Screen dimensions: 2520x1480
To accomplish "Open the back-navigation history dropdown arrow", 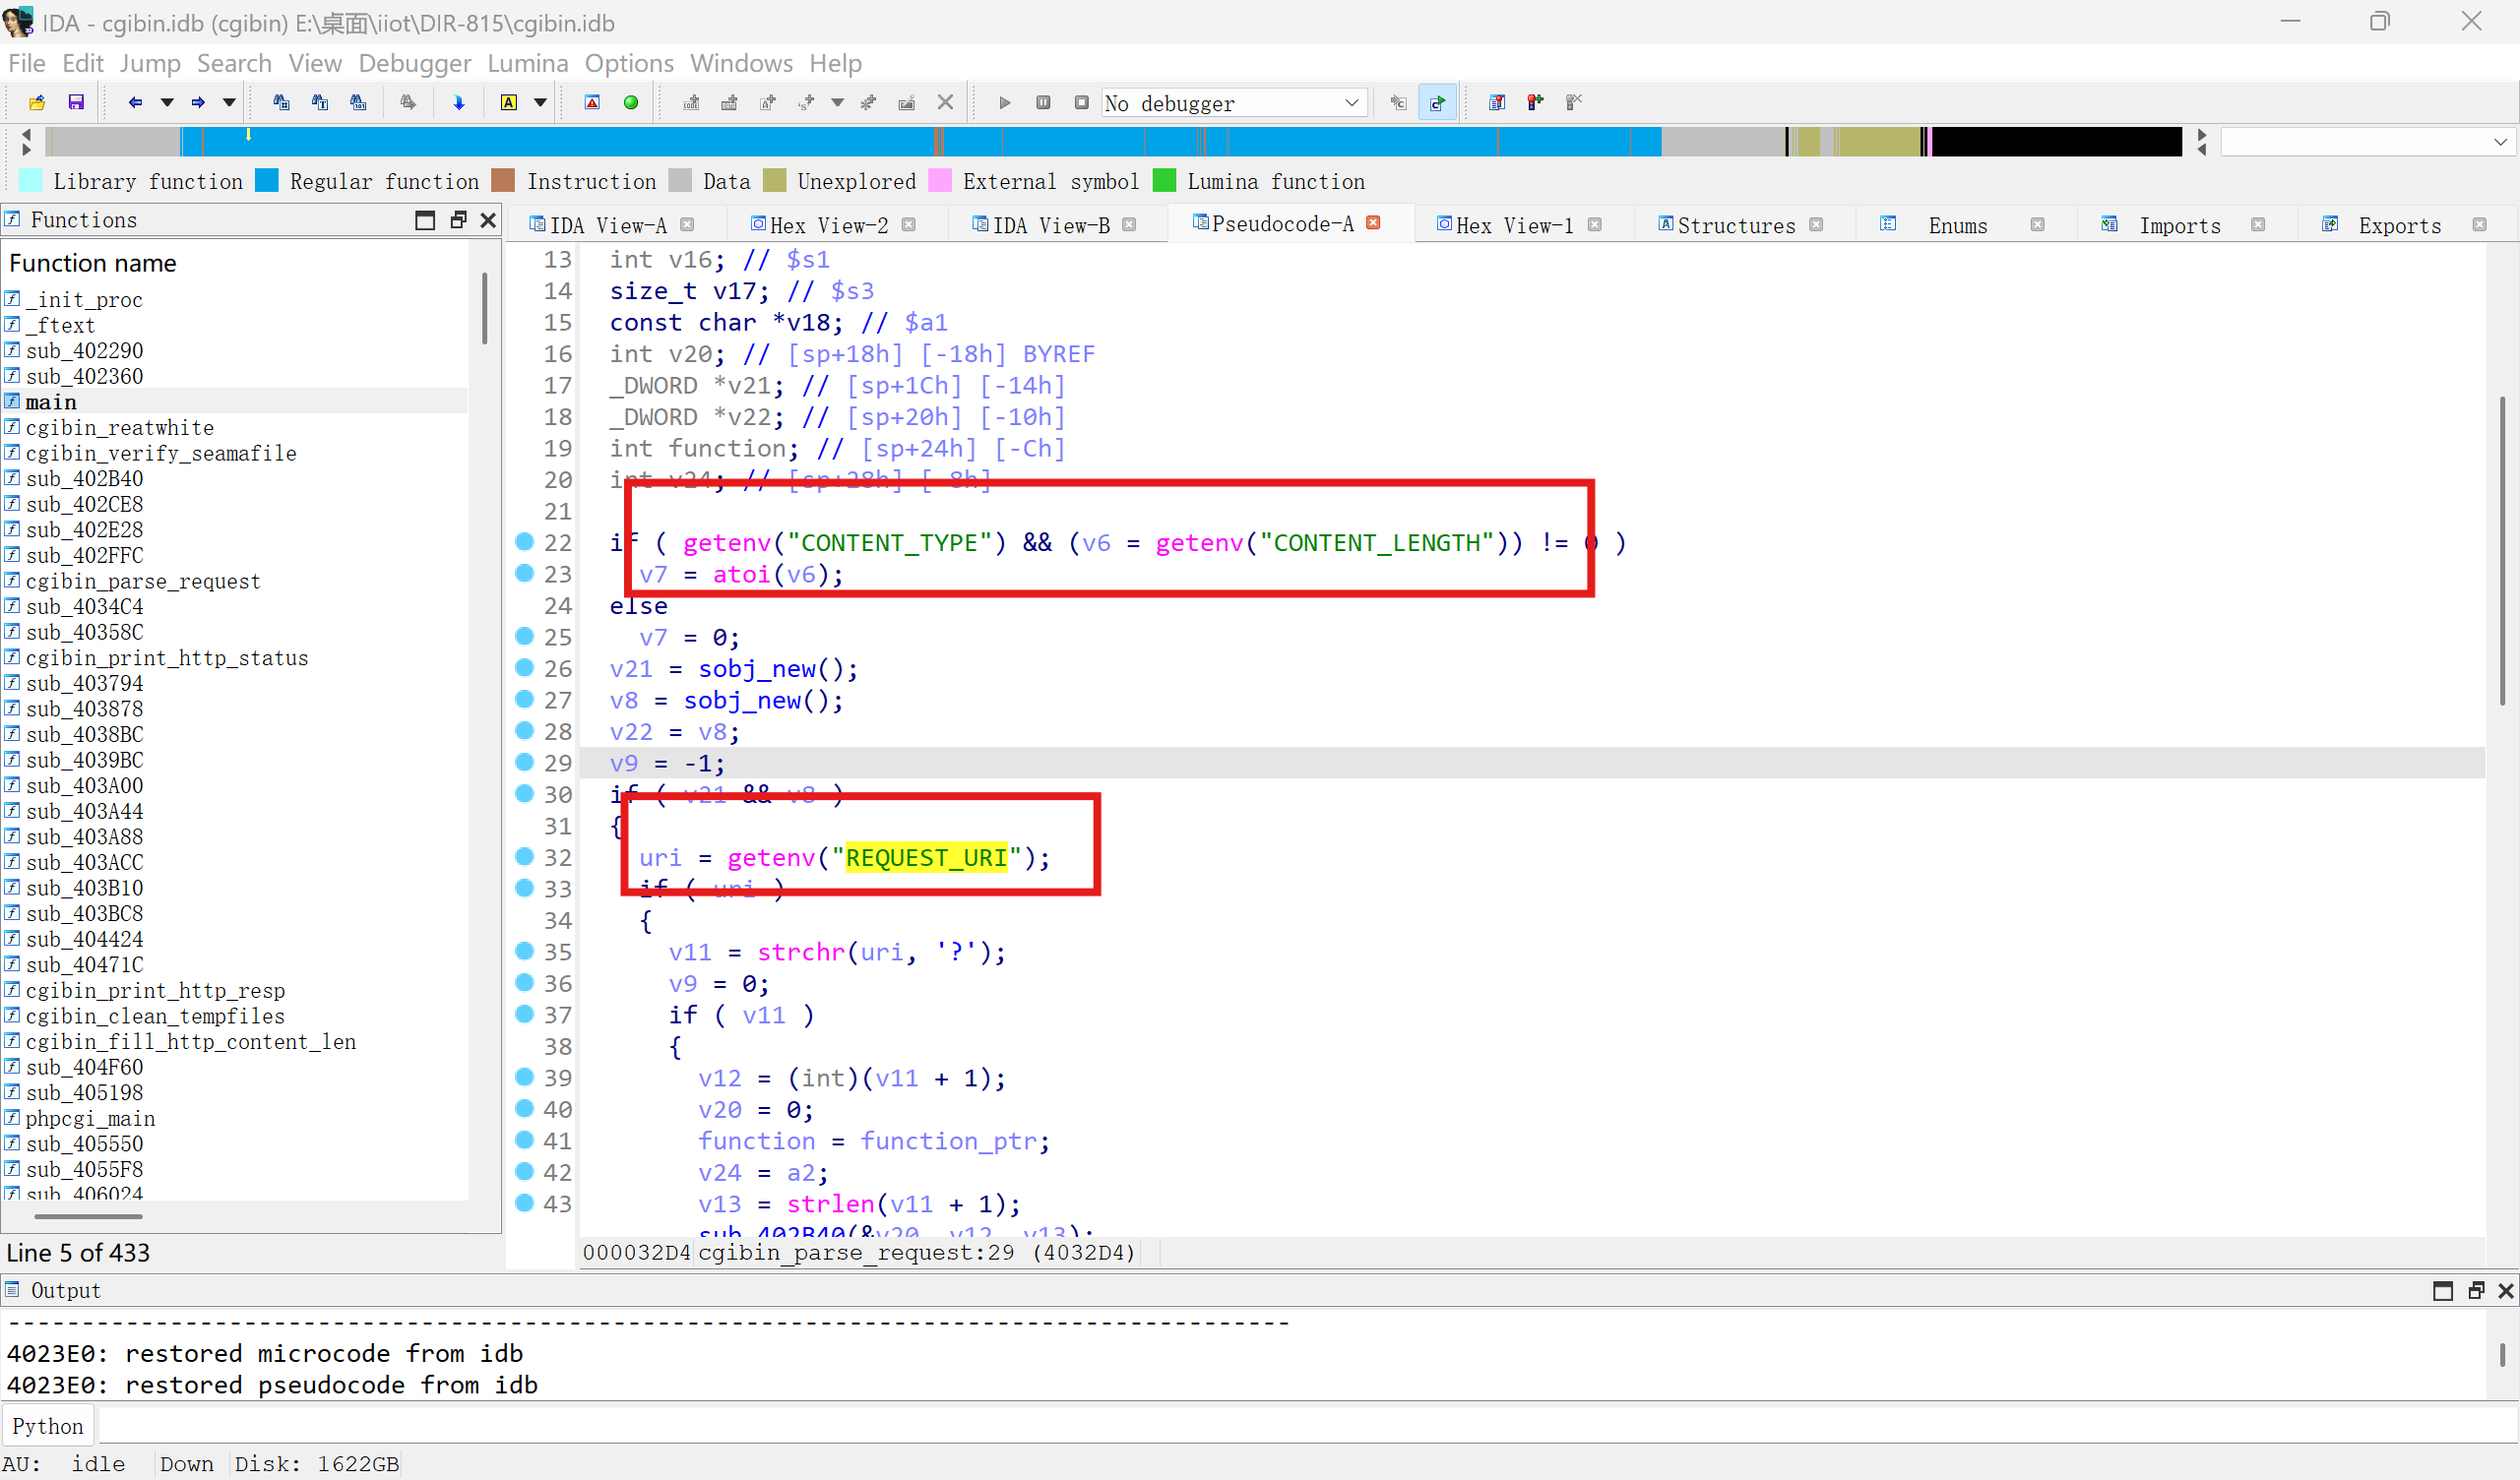I will click(x=167, y=102).
